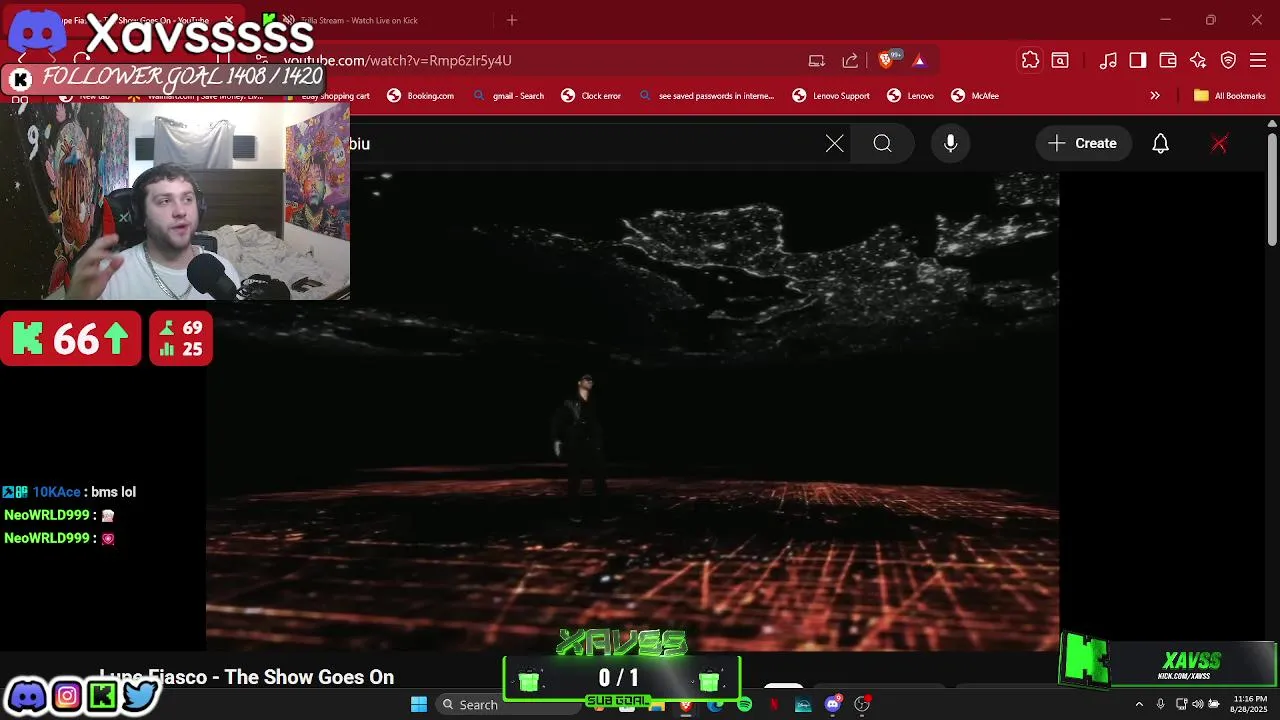Viewport: 1280px width, 720px height.
Task: Open the Extensions puzzle icon
Action: [x=1030, y=60]
